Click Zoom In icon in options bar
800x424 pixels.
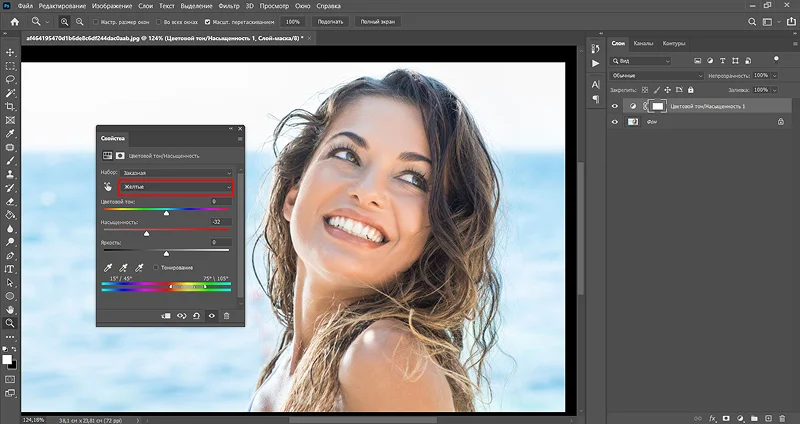(64, 22)
